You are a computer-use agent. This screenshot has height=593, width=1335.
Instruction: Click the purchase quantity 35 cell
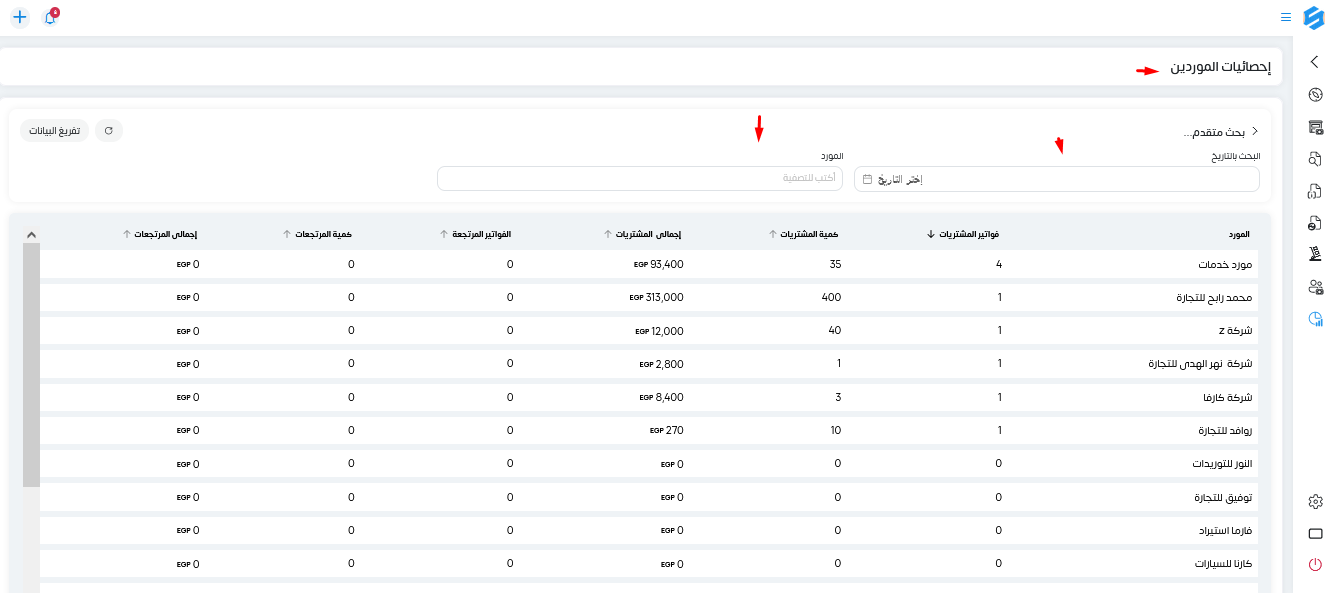click(x=835, y=264)
